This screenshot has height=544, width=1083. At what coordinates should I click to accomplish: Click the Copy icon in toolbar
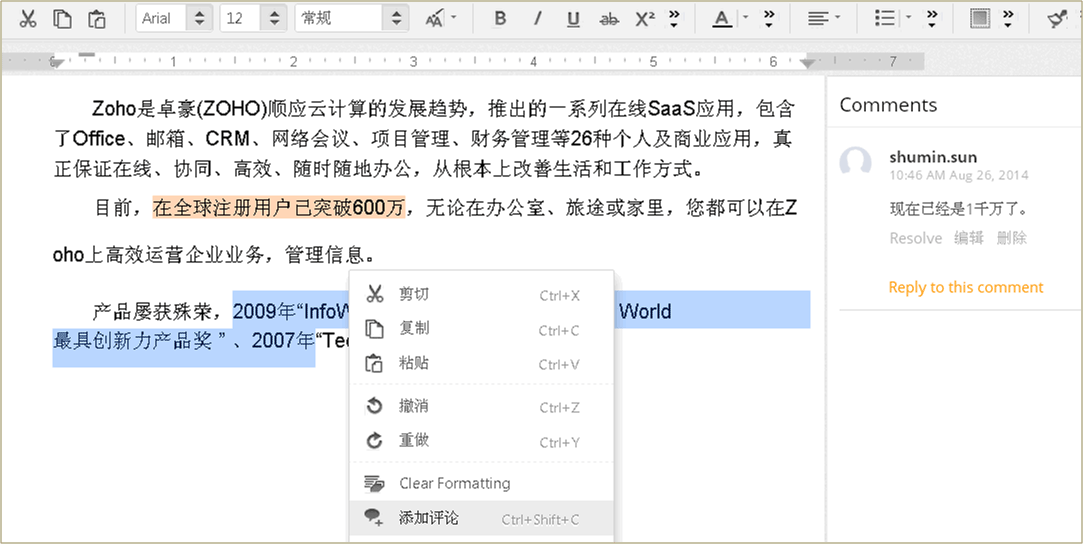coord(62,19)
